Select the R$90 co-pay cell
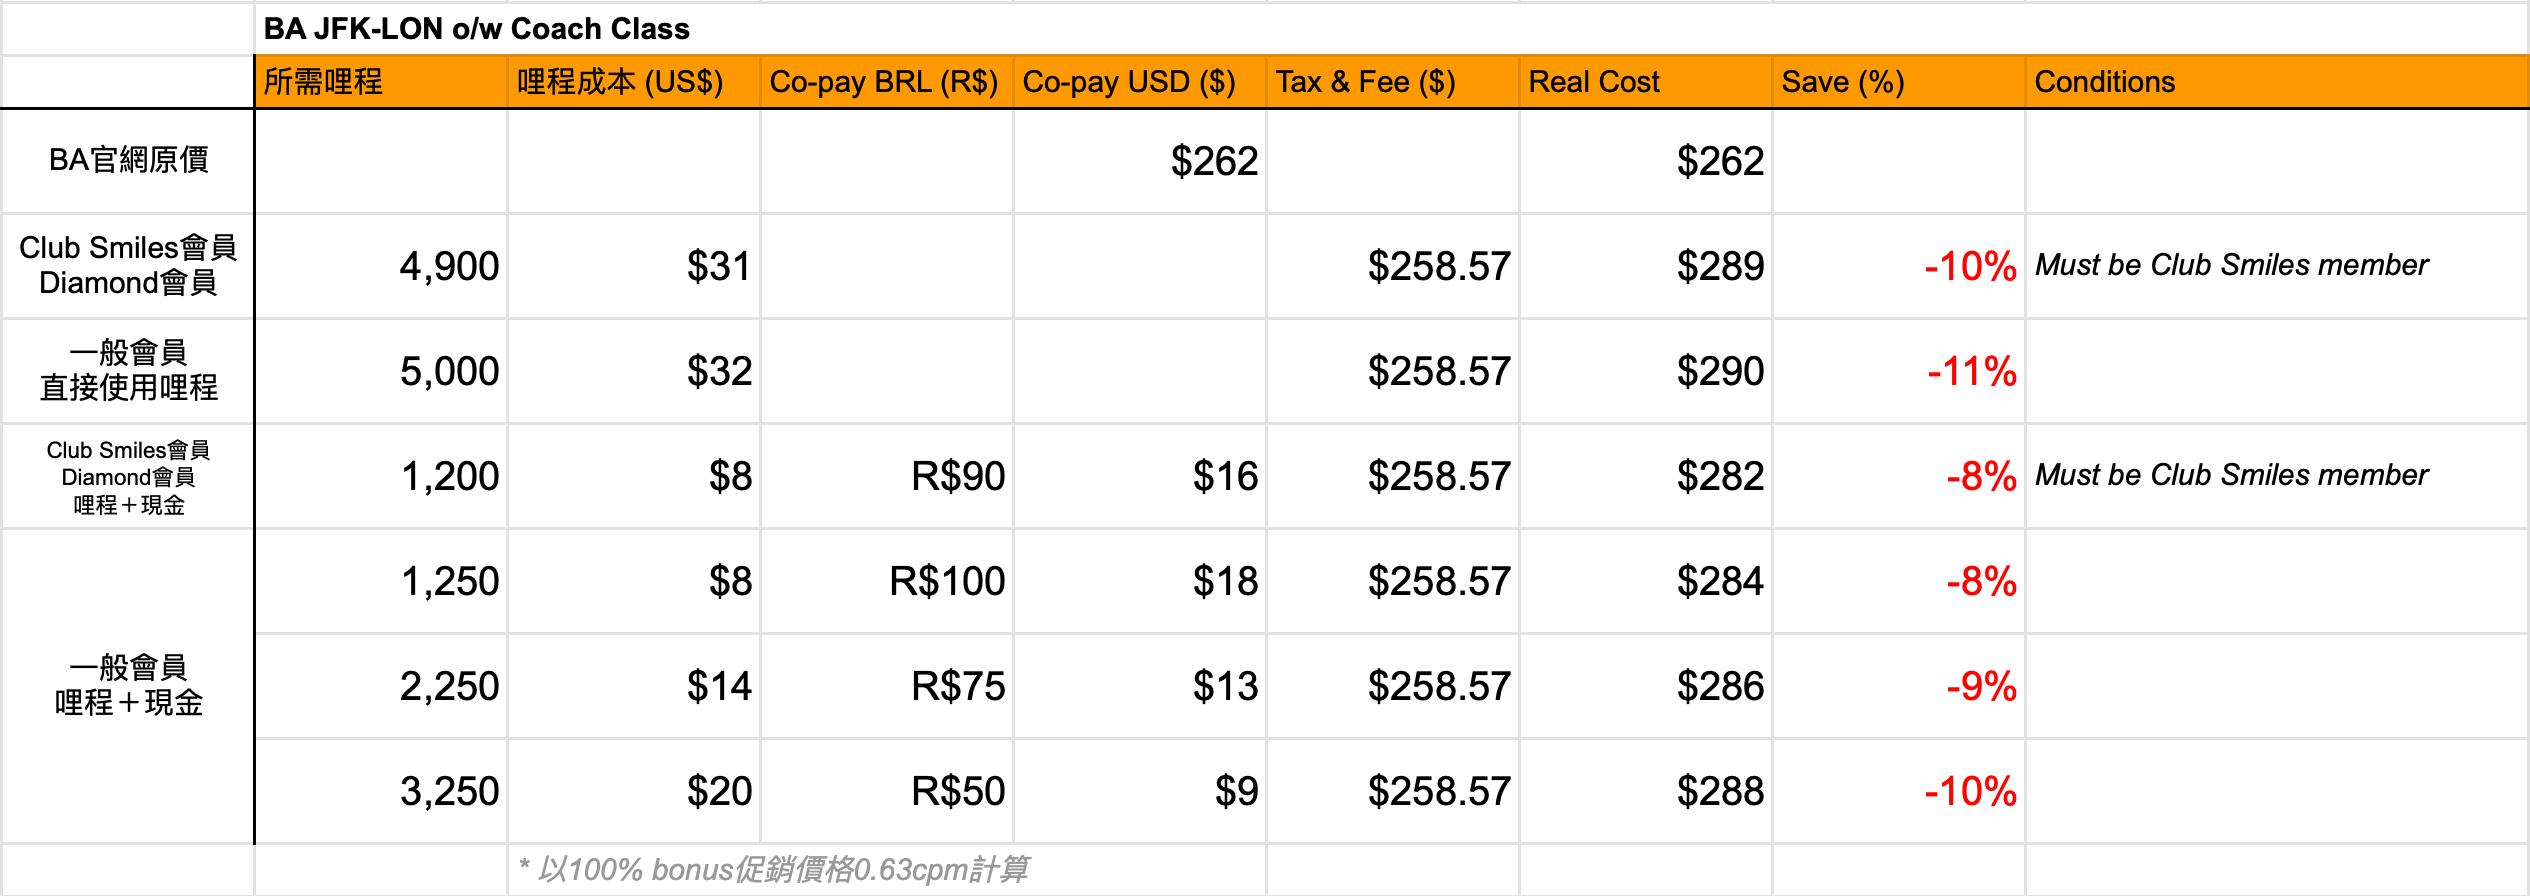 (x=886, y=476)
